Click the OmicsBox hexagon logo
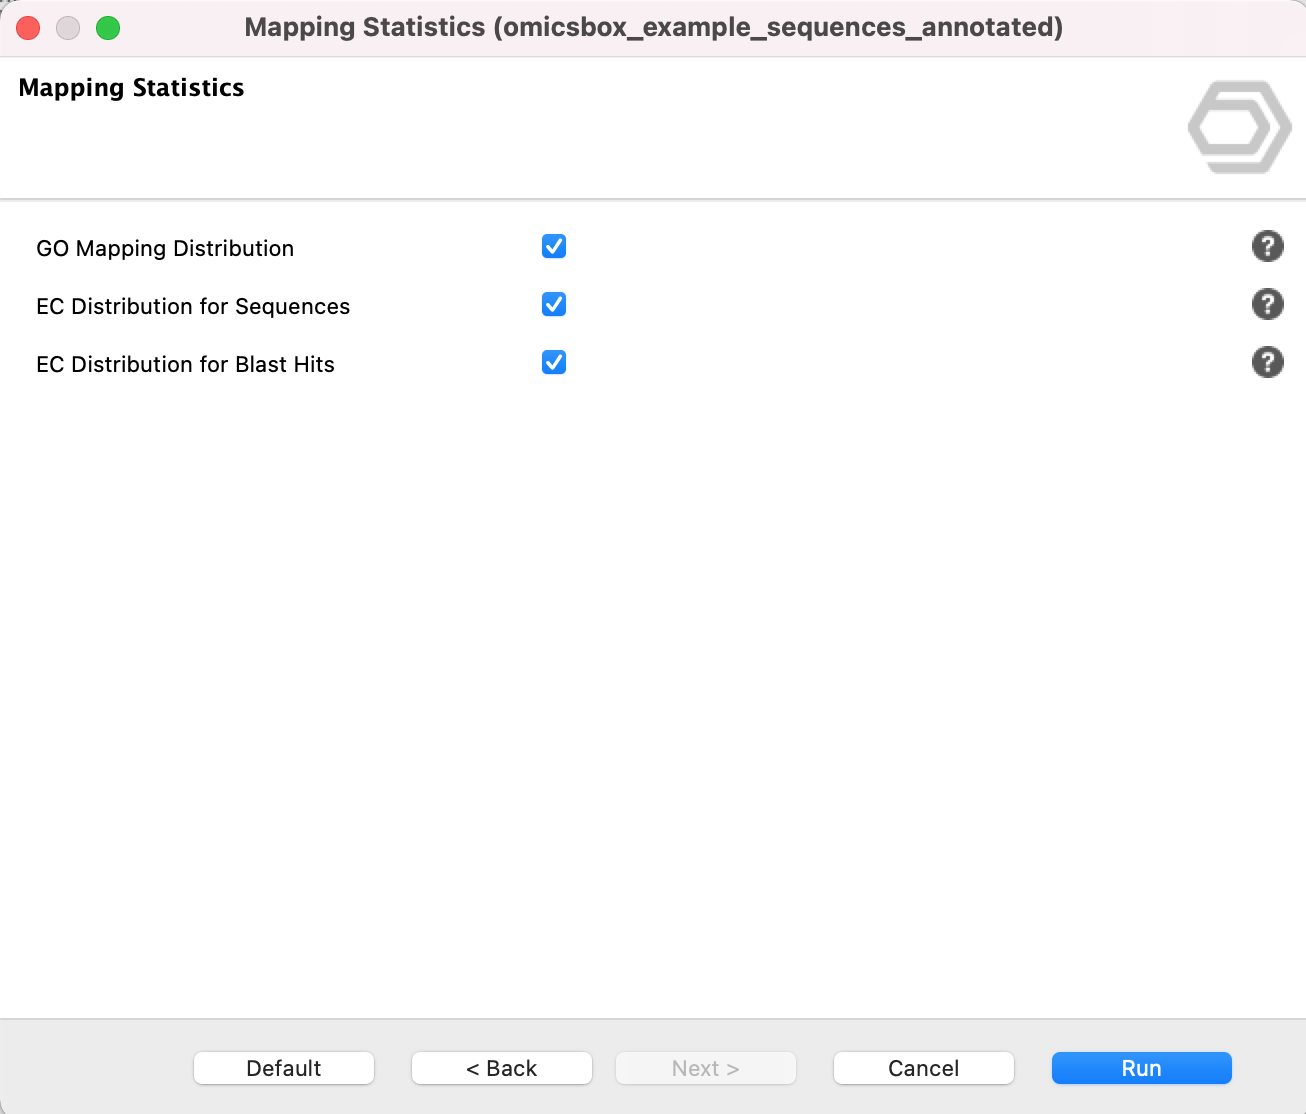This screenshot has height=1114, width=1306. 1238,127
